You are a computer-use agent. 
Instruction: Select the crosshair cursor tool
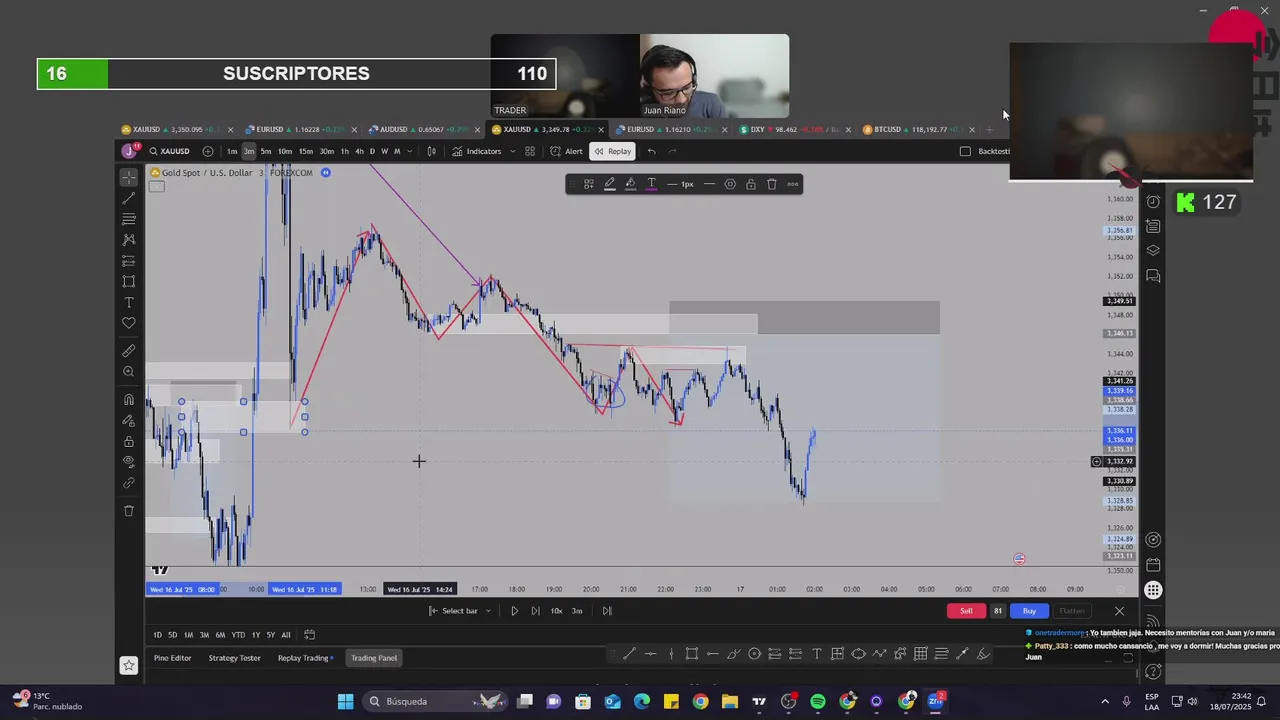pos(129,177)
